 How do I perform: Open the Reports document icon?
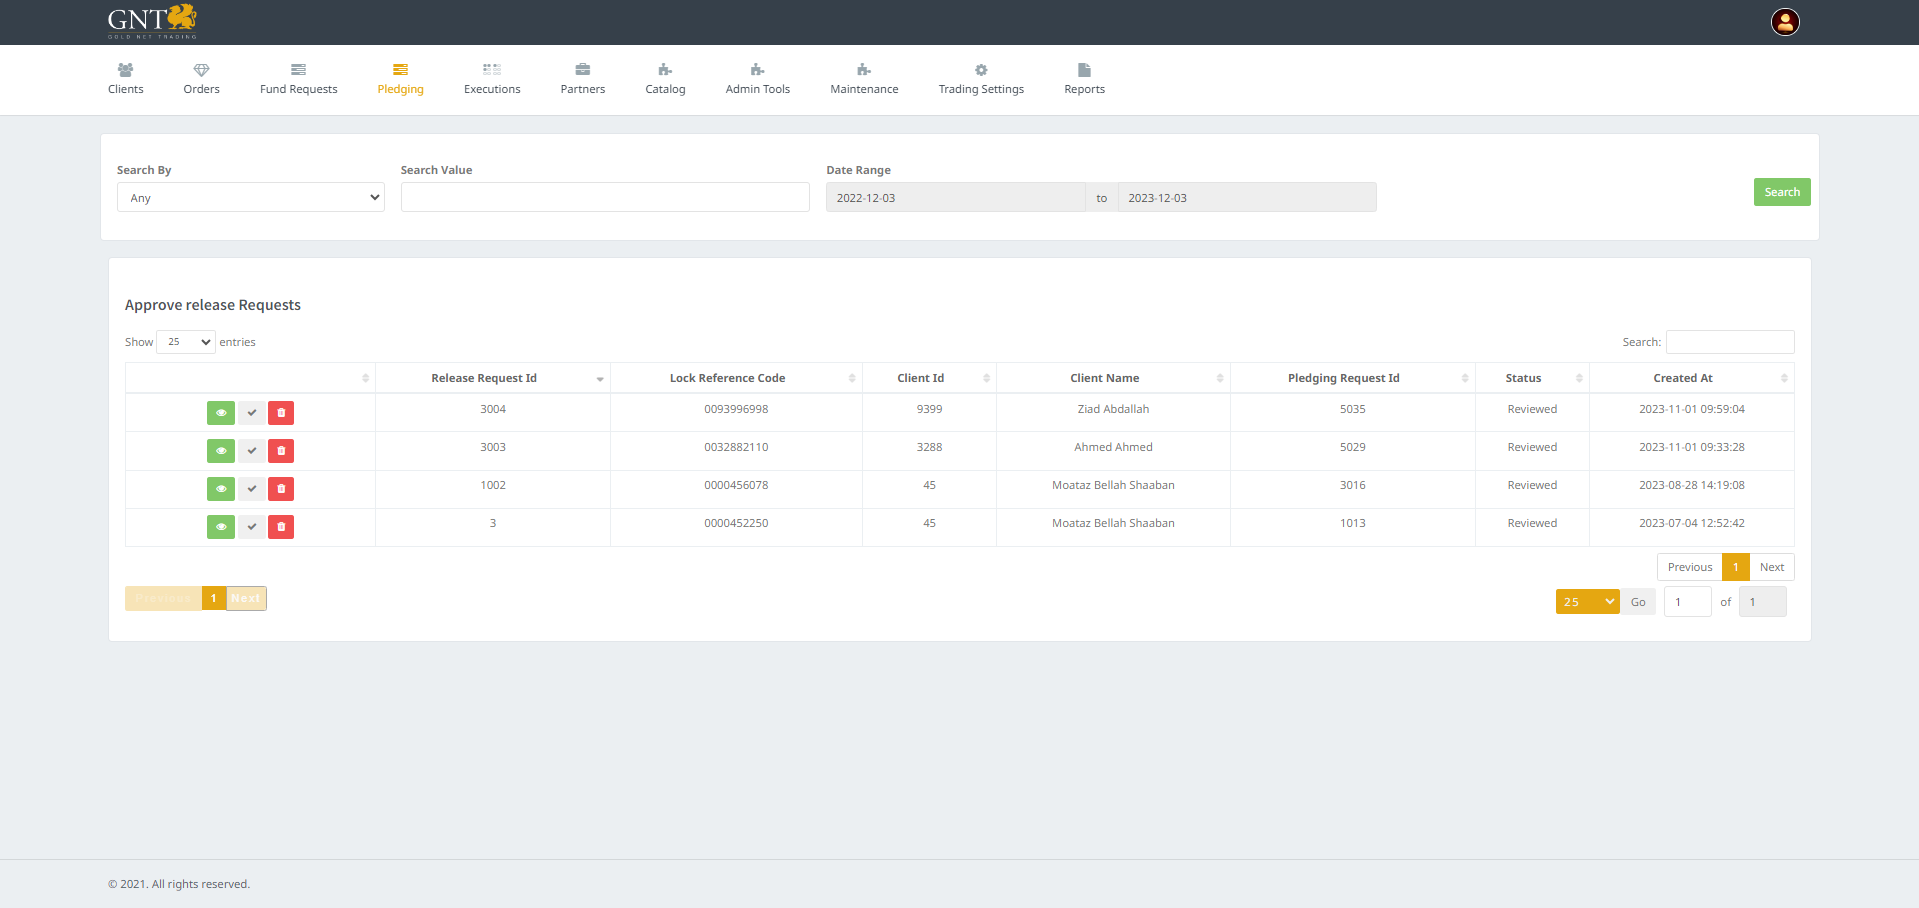tap(1084, 70)
